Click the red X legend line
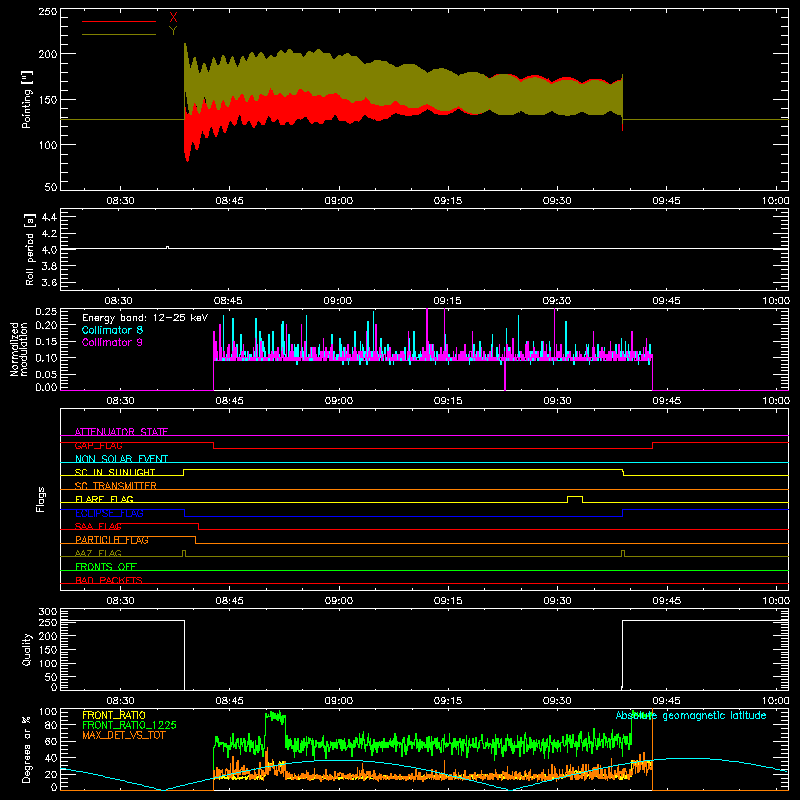Screen dimensions: 800x800 [x=119, y=21]
